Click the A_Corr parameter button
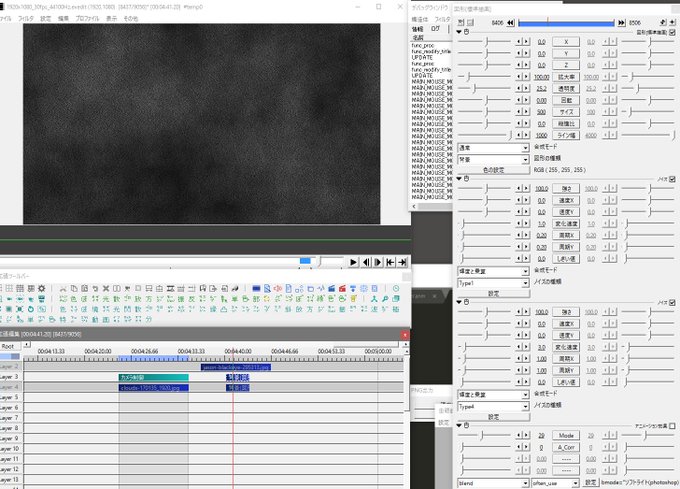The height and width of the screenshot is (489, 680). pyautogui.click(x=566, y=447)
